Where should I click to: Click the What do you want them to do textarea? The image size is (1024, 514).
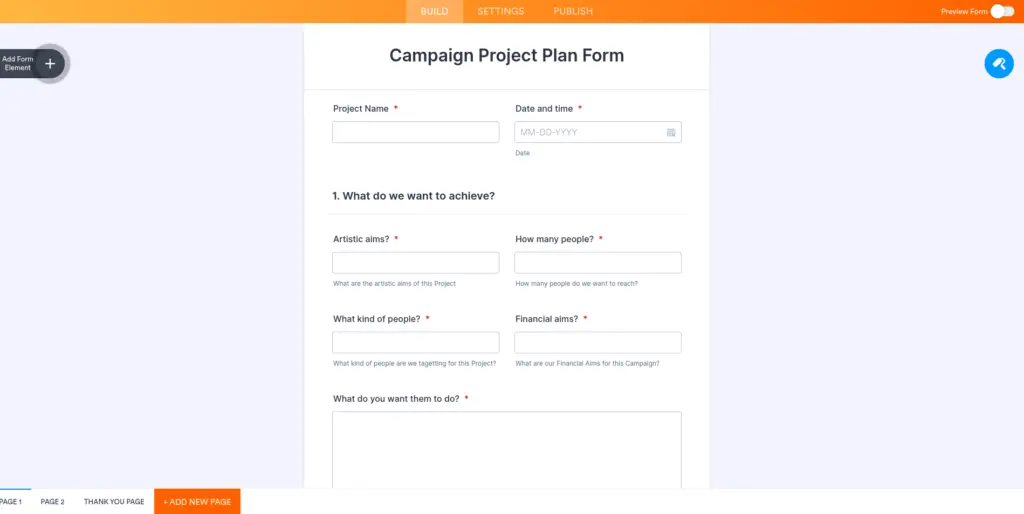(x=507, y=450)
